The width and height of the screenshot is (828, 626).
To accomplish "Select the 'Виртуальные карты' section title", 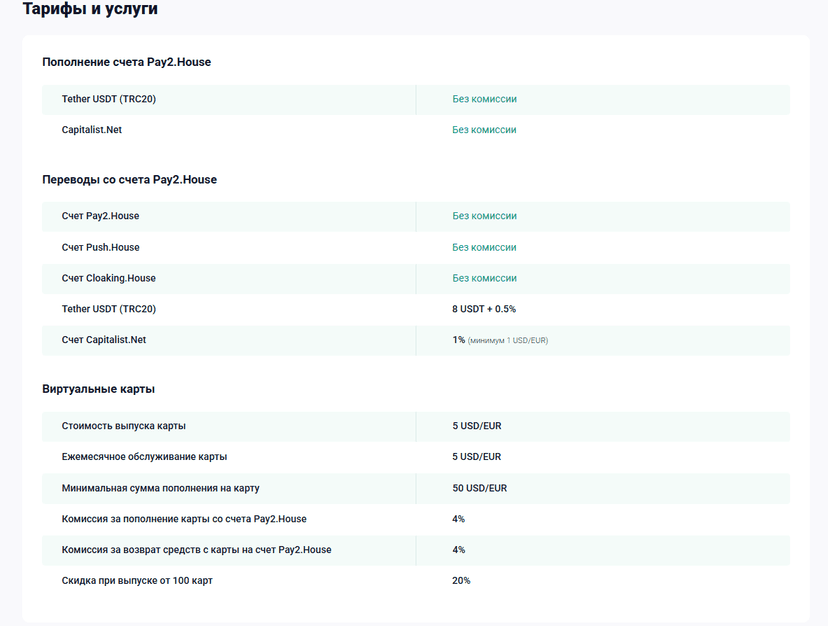I will 99,389.
